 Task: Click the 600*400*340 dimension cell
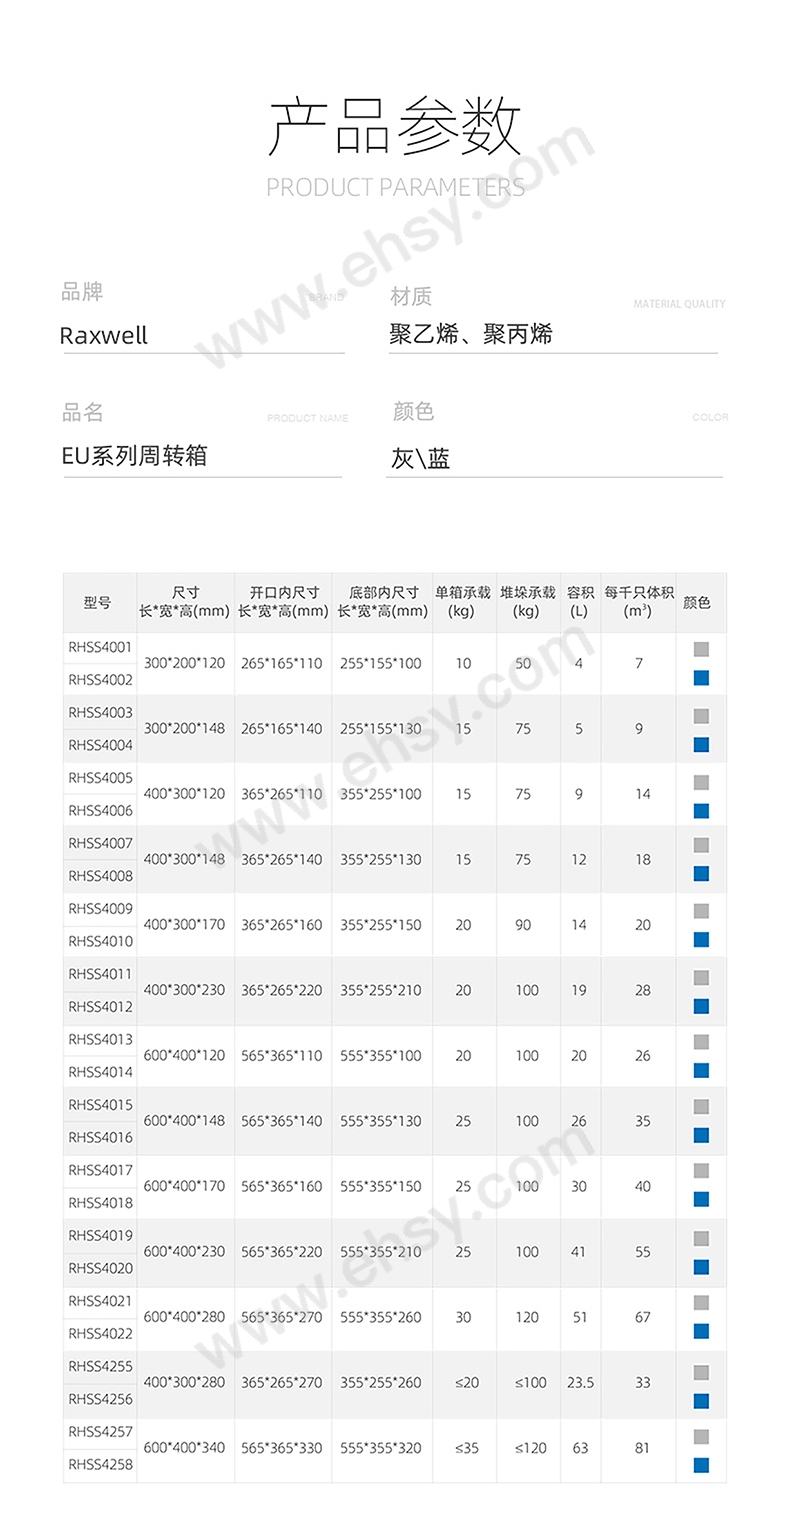pyautogui.click(x=184, y=1447)
